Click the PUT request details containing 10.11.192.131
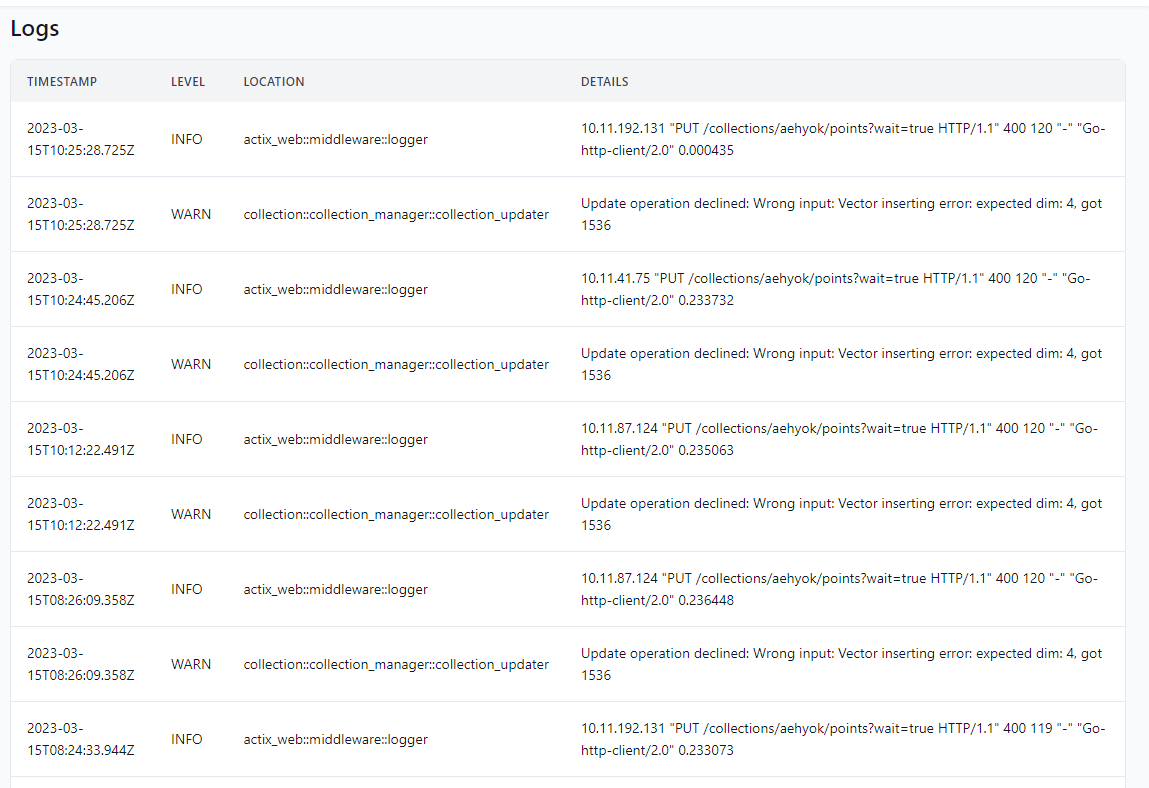 (840, 139)
